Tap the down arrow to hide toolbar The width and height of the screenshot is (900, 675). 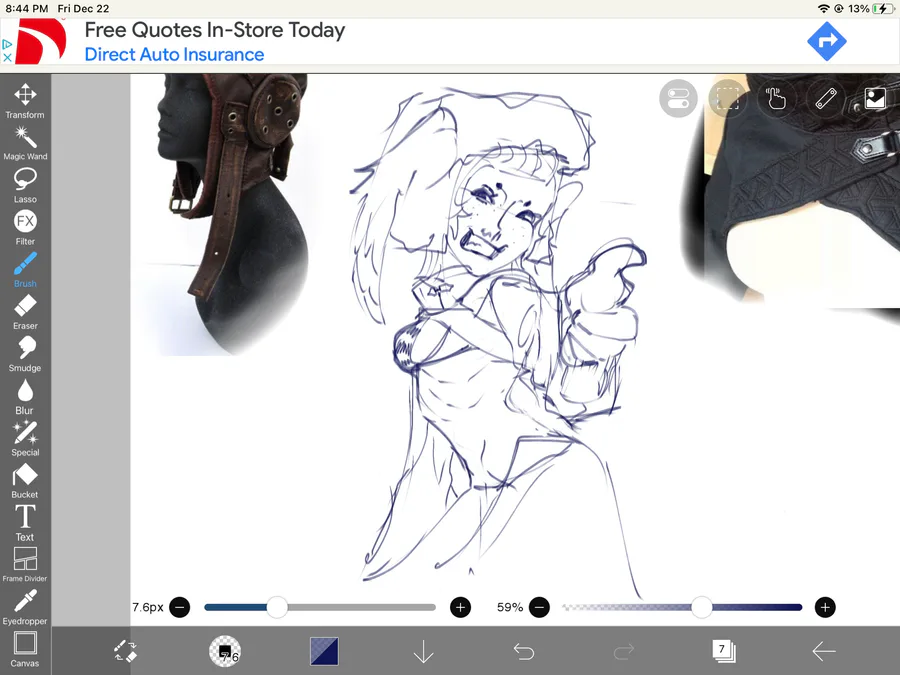pyautogui.click(x=424, y=651)
